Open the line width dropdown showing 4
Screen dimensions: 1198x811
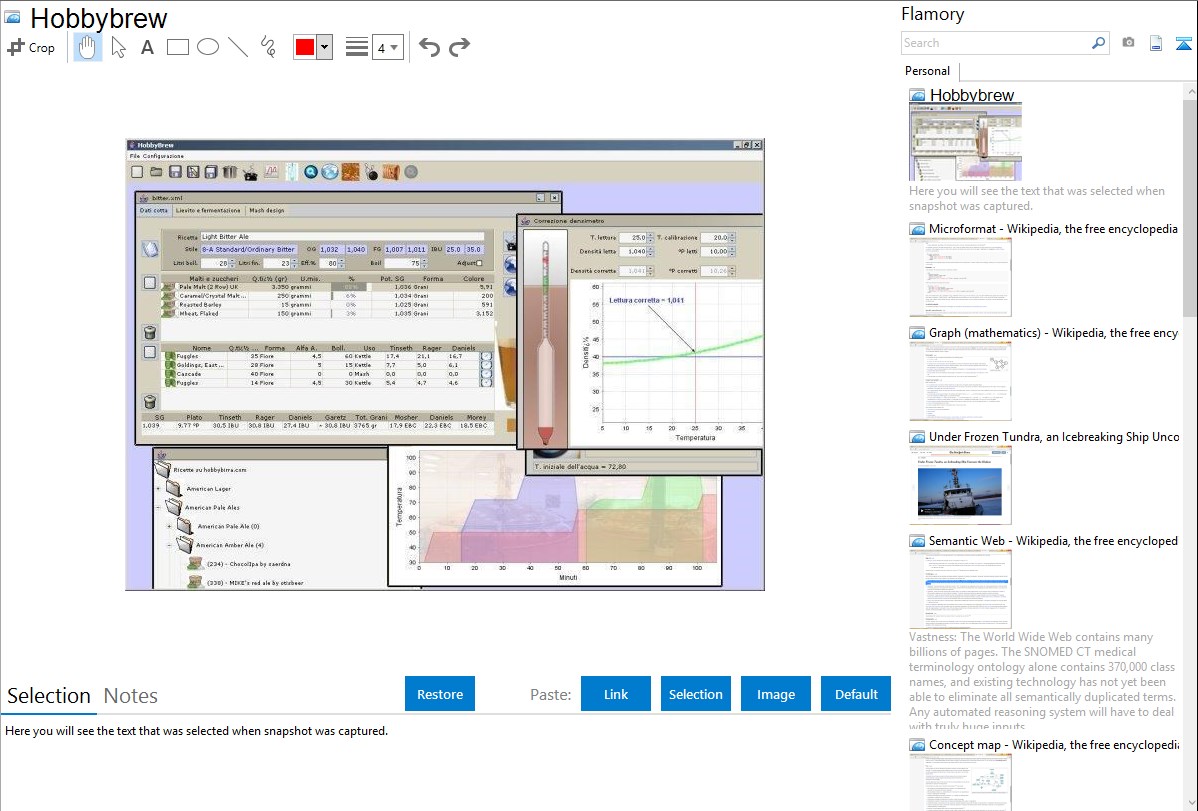[387, 47]
